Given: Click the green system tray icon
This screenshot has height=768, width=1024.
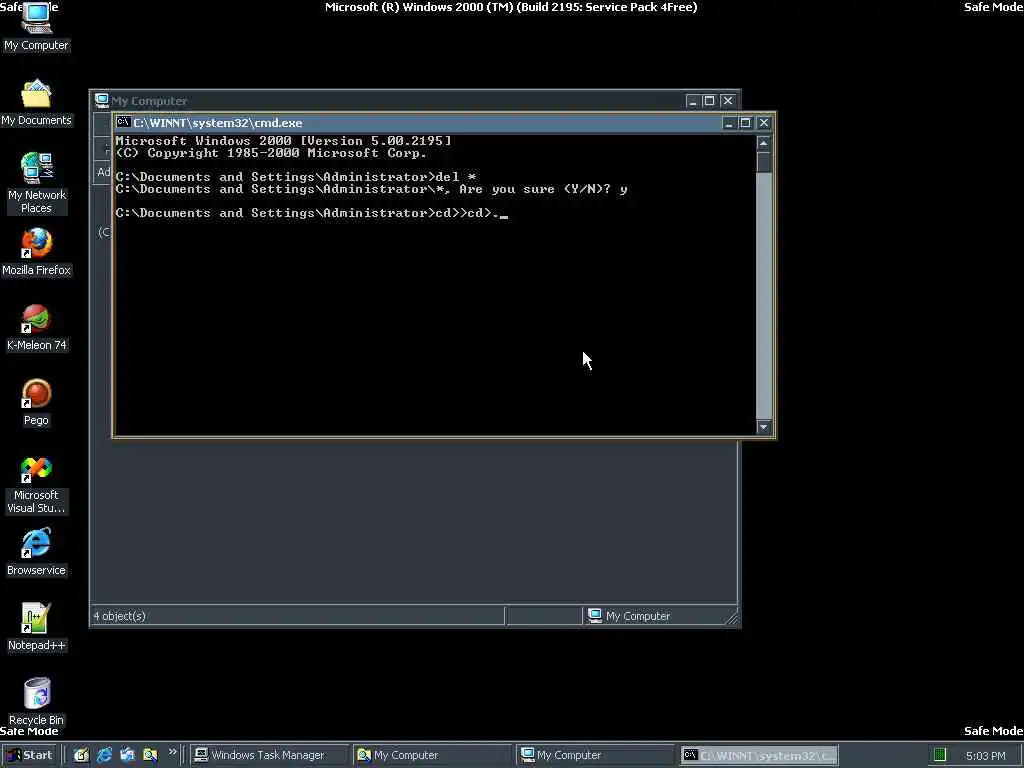Looking at the screenshot, I should (x=940, y=755).
